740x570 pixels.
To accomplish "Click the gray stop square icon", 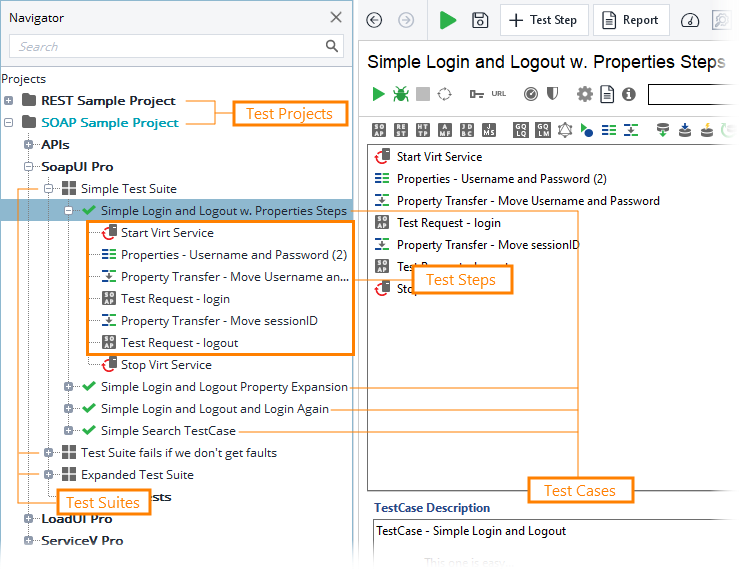I will tap(423, 94).
